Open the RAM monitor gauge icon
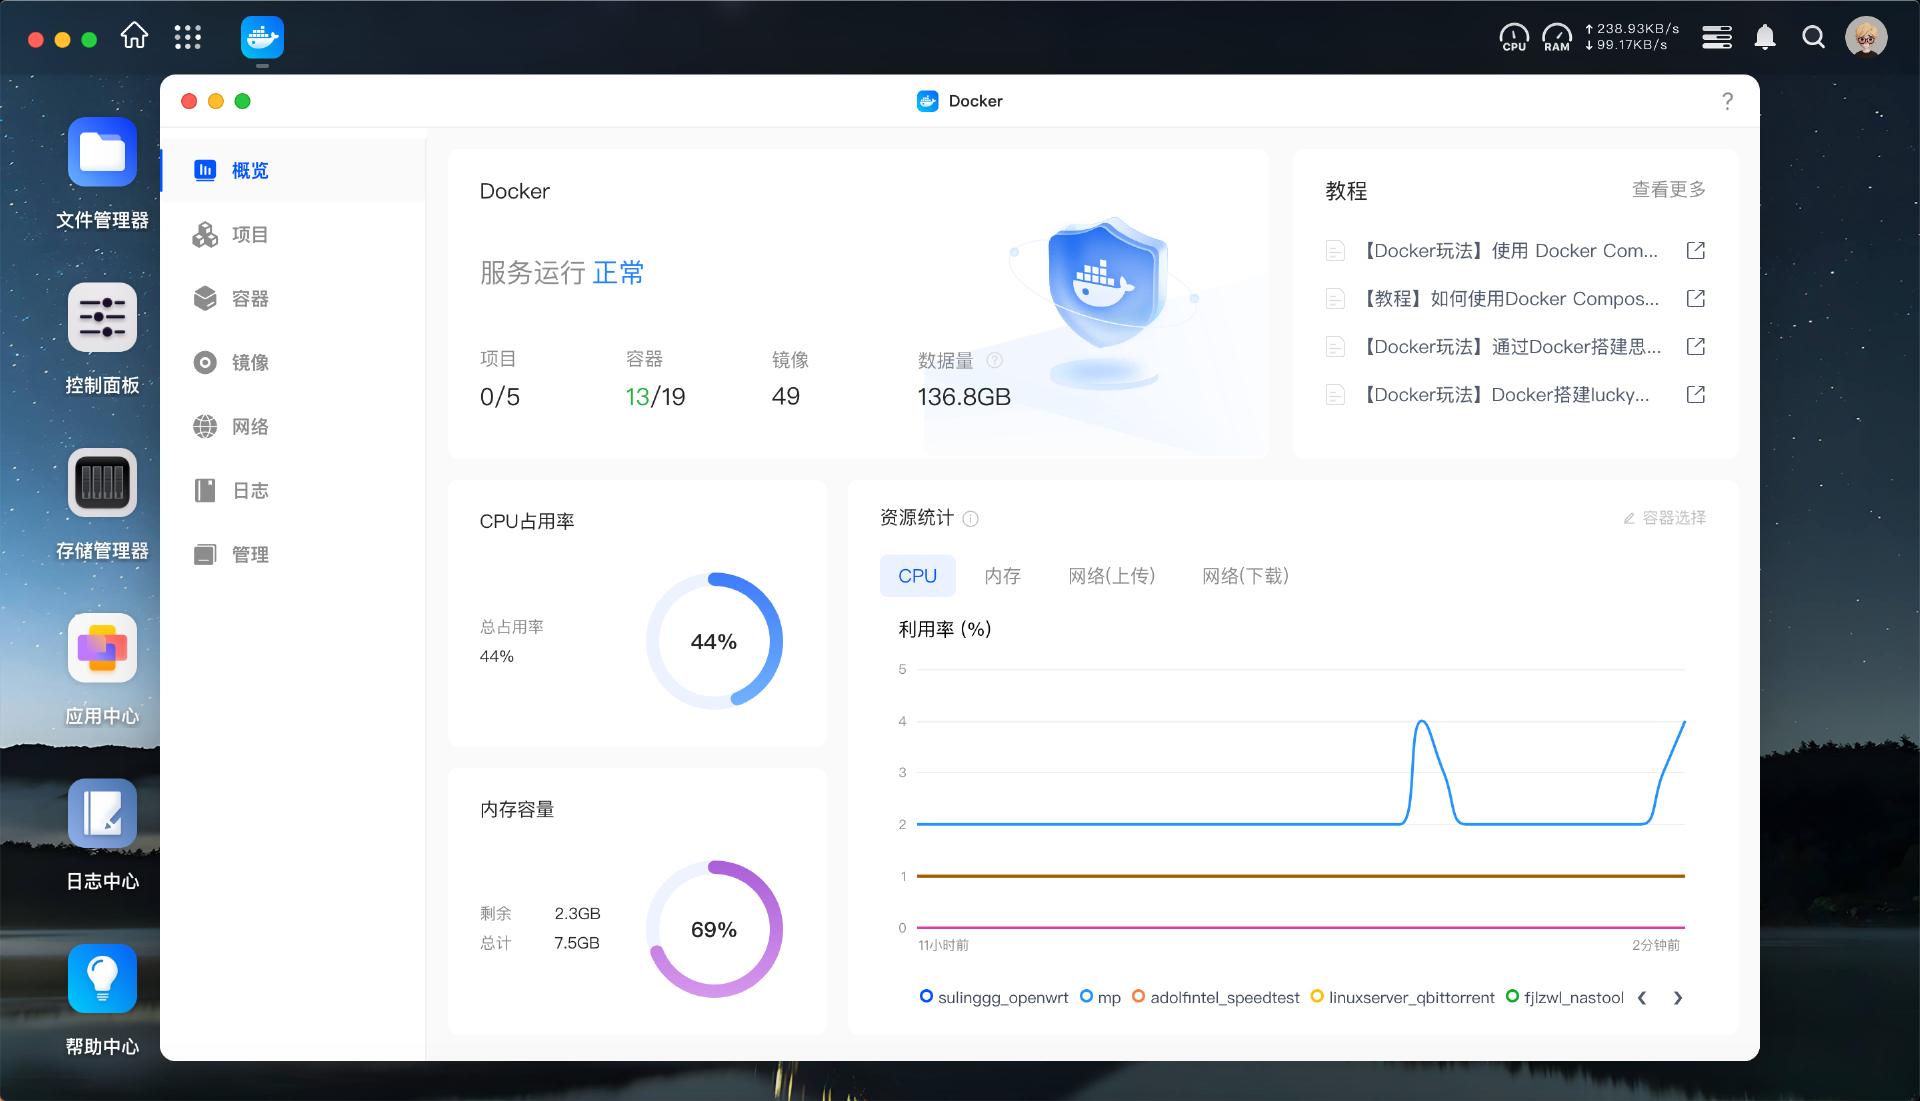1920x1101 pixels. [1557, 38]
